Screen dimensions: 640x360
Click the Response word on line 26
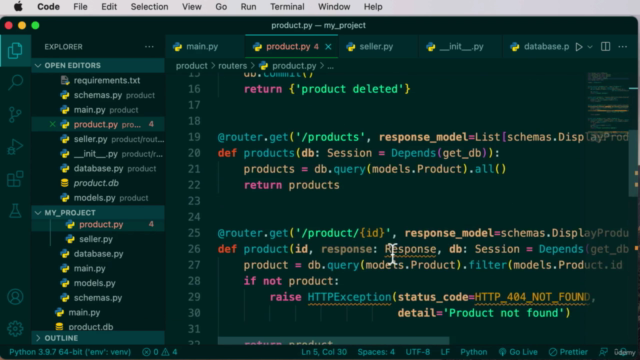coord(410,249)
